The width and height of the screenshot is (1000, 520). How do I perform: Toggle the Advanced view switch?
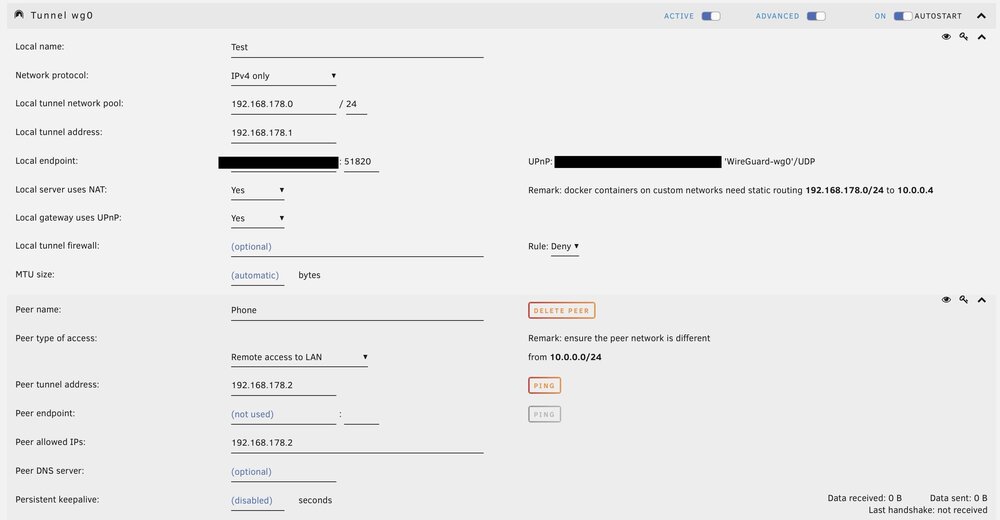pos(816,16)
